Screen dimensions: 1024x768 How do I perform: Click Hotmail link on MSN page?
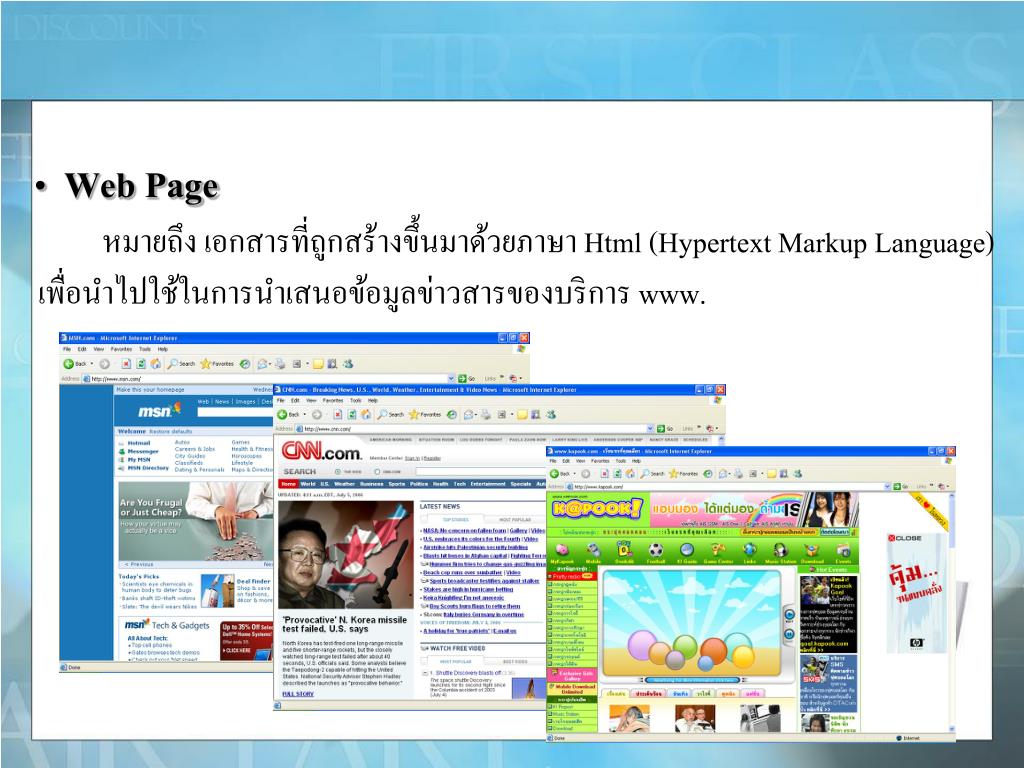pyautogui.click(x=138, y=443)
